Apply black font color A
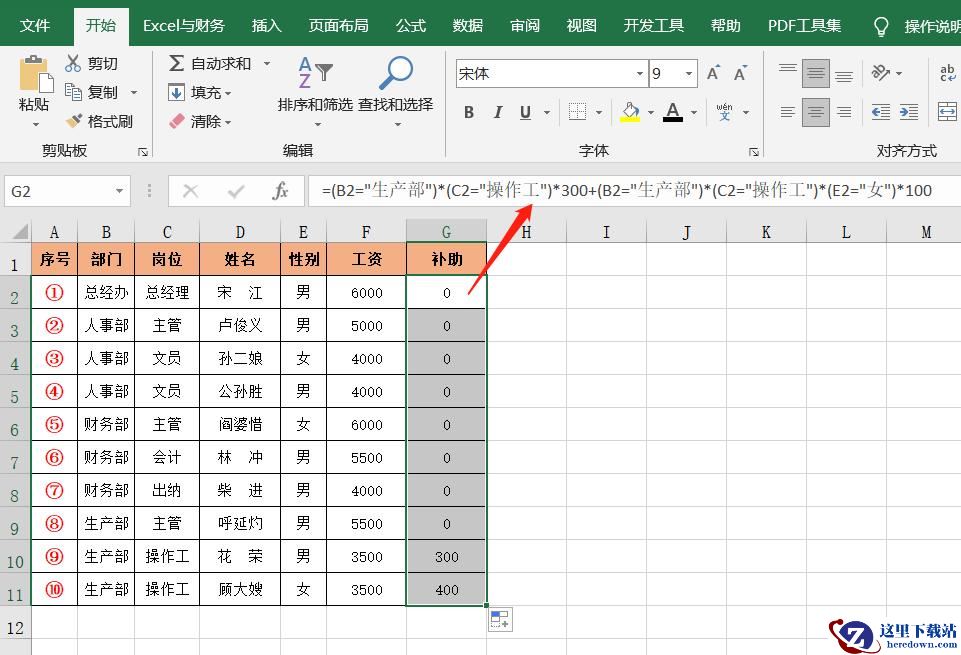Screen dimensions: 961x655 (673, 112)
